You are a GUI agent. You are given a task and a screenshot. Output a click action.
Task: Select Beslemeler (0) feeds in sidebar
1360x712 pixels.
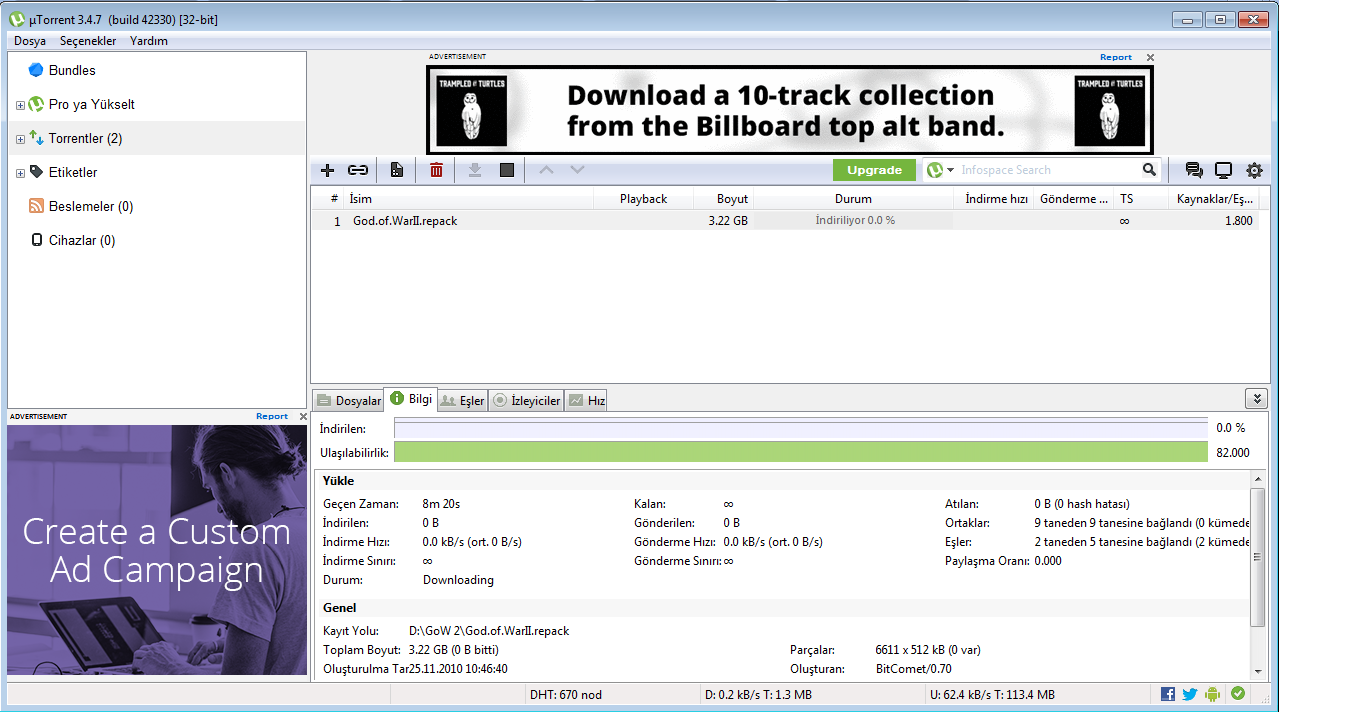click(x=90, y=206)
